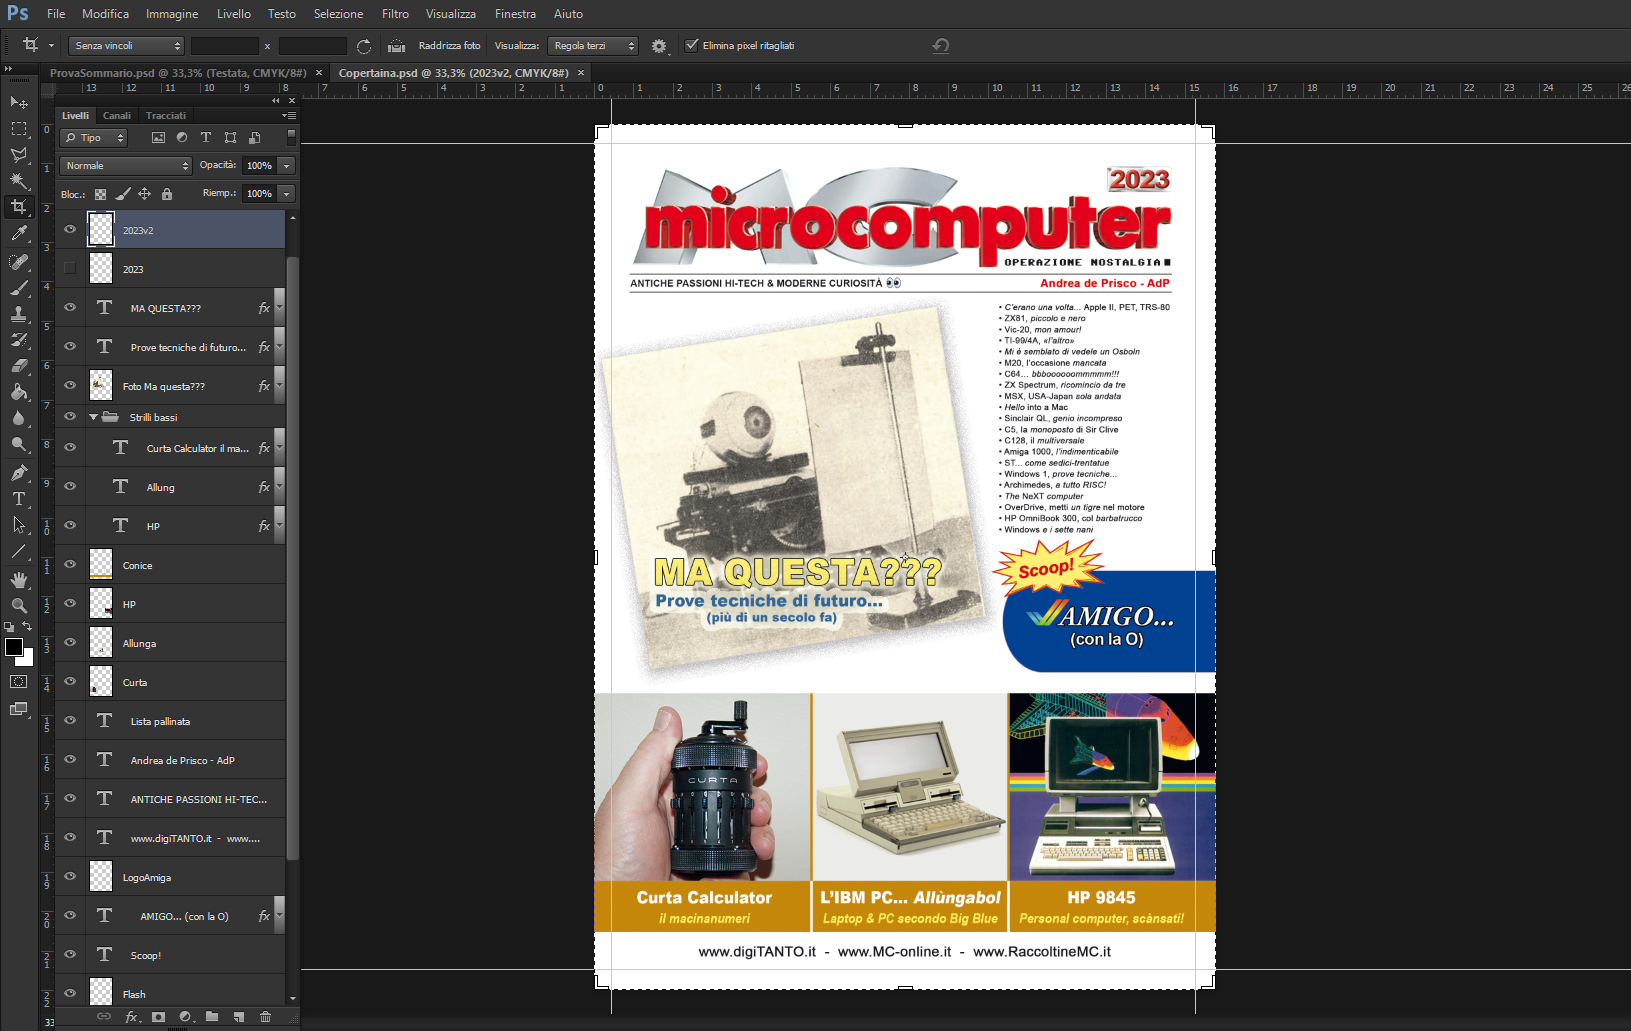The height and width of the screenshot is (1031, 1631).
Task: Open the Opacità slider arrow
Action: pyautogui.click(x=287, y=166)
